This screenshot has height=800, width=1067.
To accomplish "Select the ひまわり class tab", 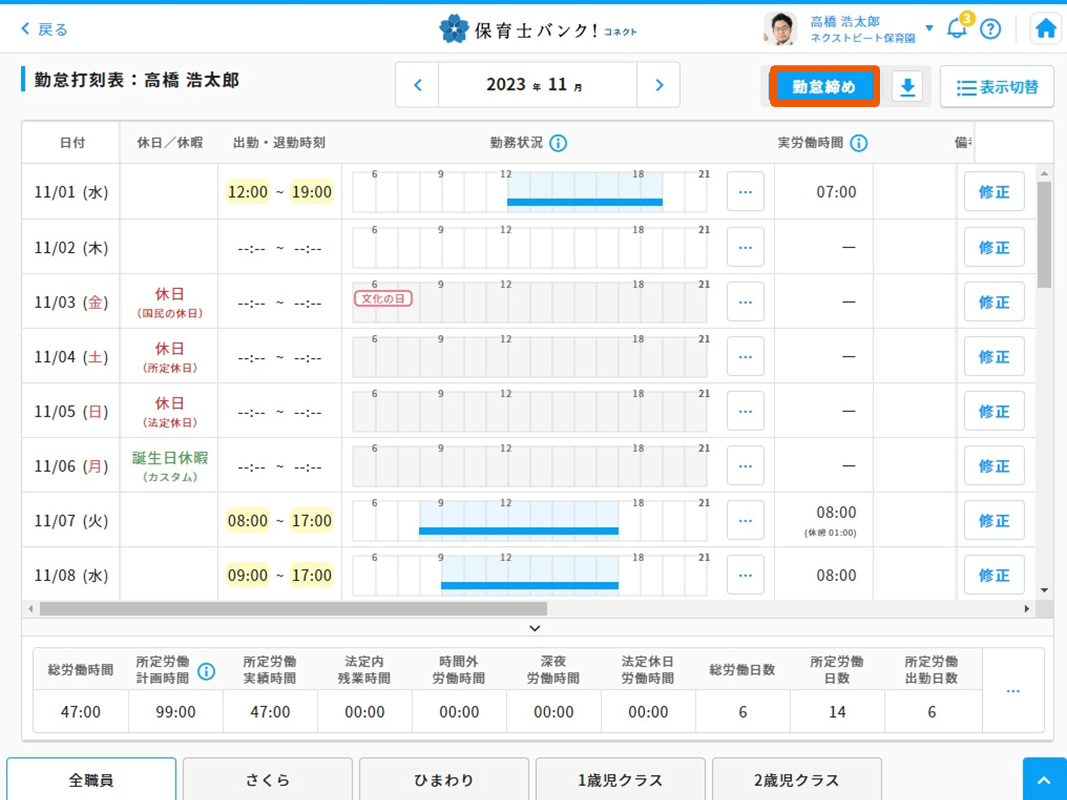I will pos(443,780).
